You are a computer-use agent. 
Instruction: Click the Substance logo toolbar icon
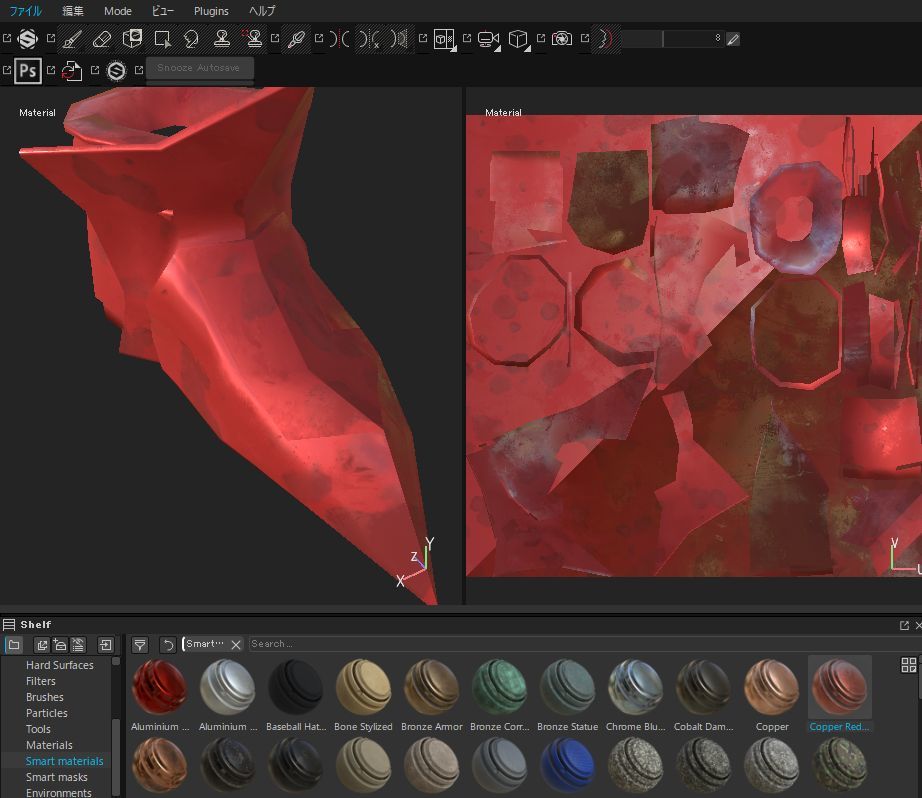[x=28, y=39]
